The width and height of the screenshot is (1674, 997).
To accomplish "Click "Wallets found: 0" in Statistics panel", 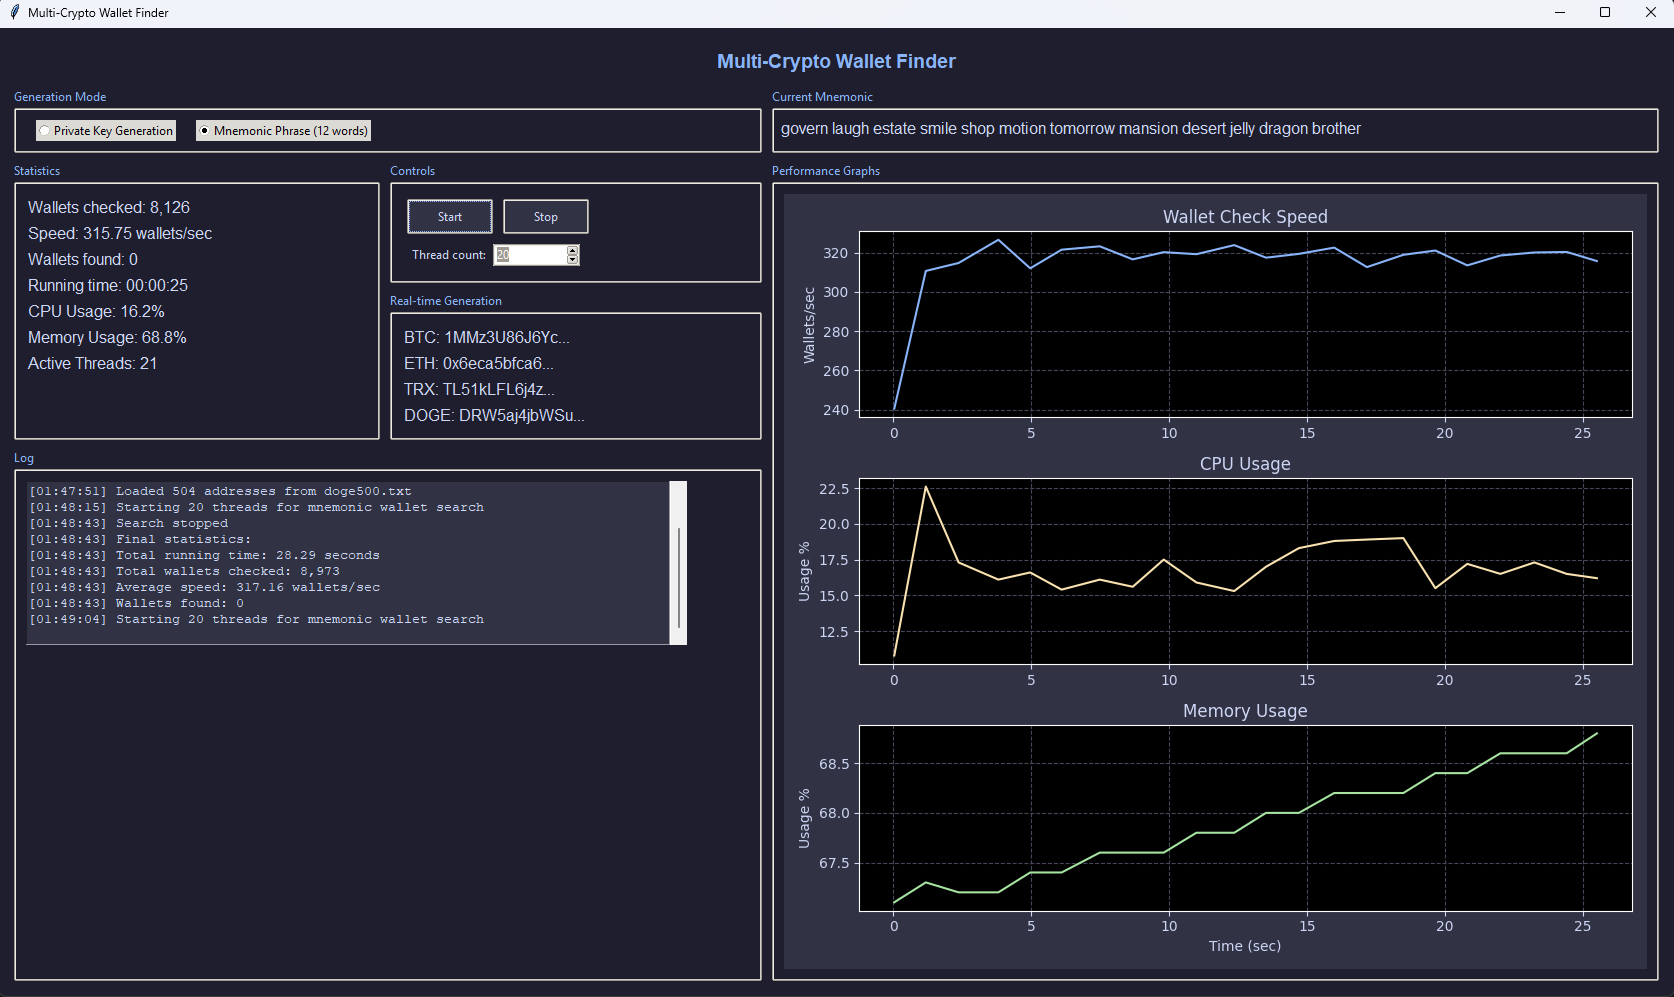I will [x=83, y=260].
